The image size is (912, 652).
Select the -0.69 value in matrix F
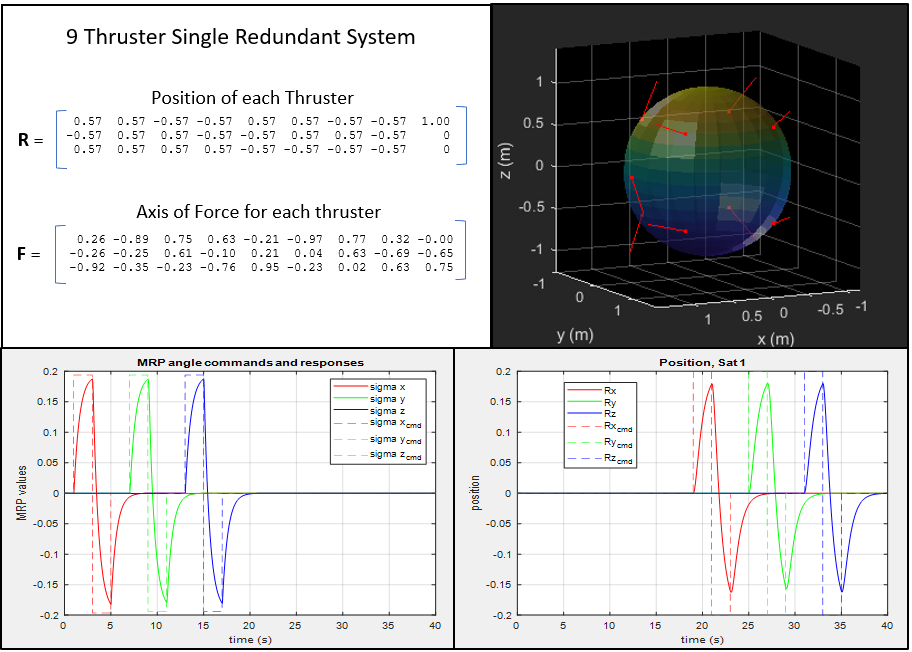[x=392, y=254]
